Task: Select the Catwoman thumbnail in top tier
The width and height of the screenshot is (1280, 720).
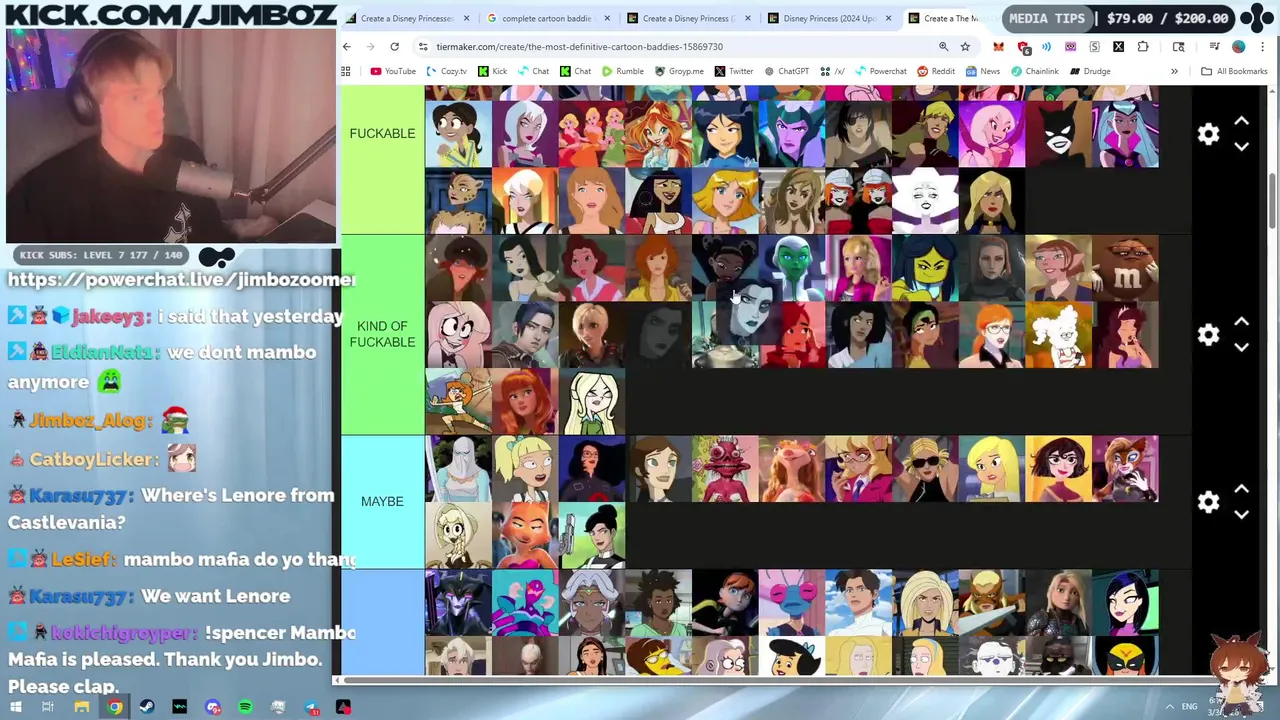Action: click(x=1059, y=134)
